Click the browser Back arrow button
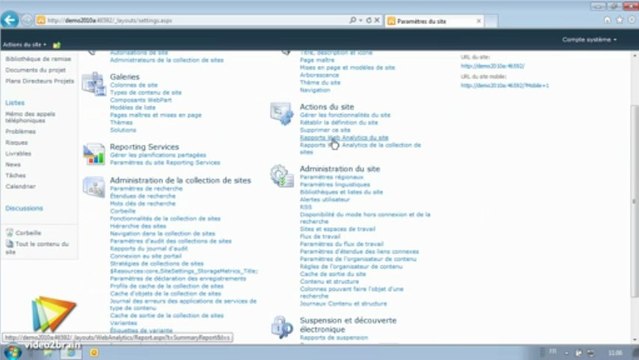The image size is (639, 360). coord(10,20)
